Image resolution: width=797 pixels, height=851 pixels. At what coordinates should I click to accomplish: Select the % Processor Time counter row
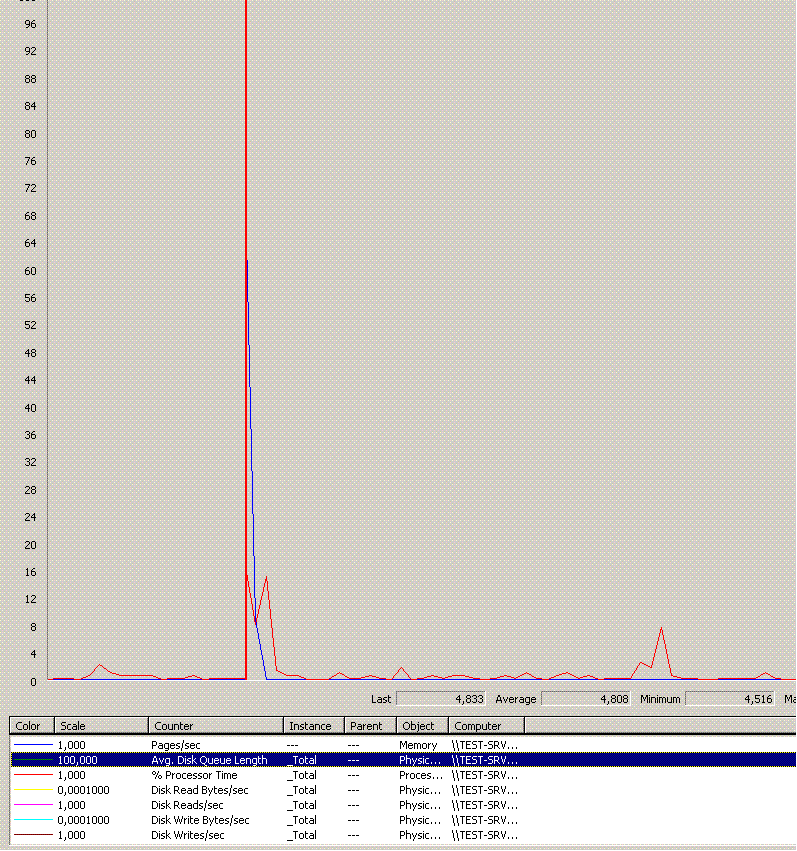(x=196, y=775)
